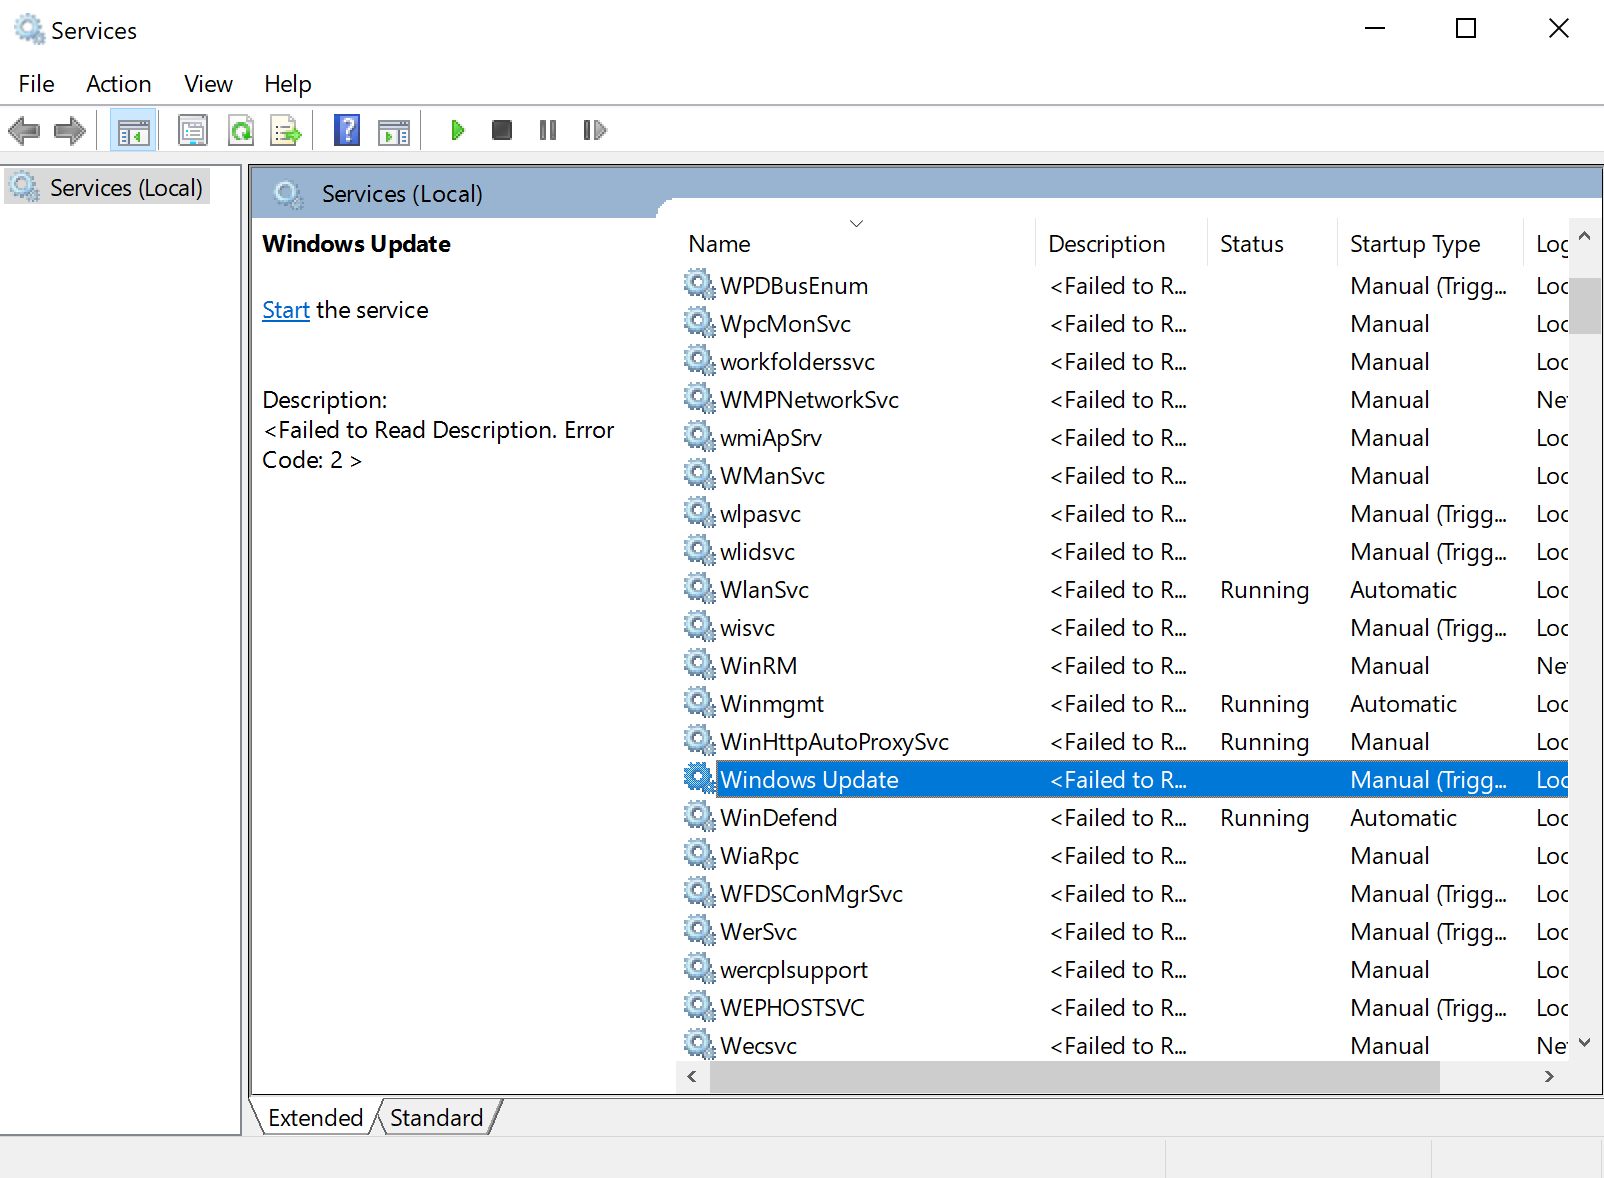Click the vertical scrollbar thumb
Screen dimensions: 1604x1178
pyautogui.click(x=1585, y=306)
